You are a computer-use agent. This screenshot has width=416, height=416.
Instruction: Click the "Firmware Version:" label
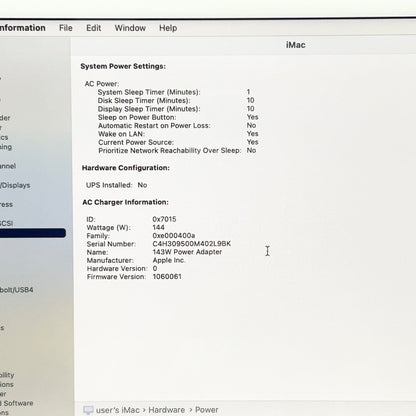[x=116, y=277]
